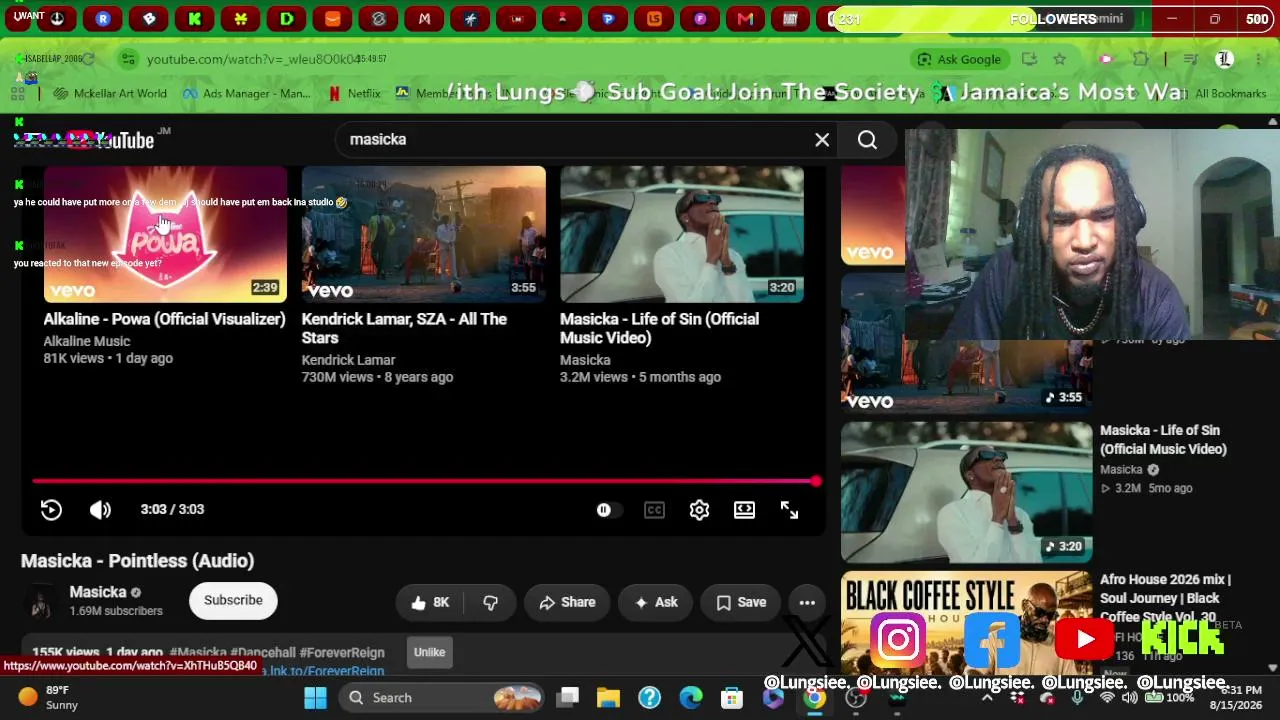Click the YouTube search magnifier button
The height and width of the screenshot is (720, 1280).
coord(867,140)
